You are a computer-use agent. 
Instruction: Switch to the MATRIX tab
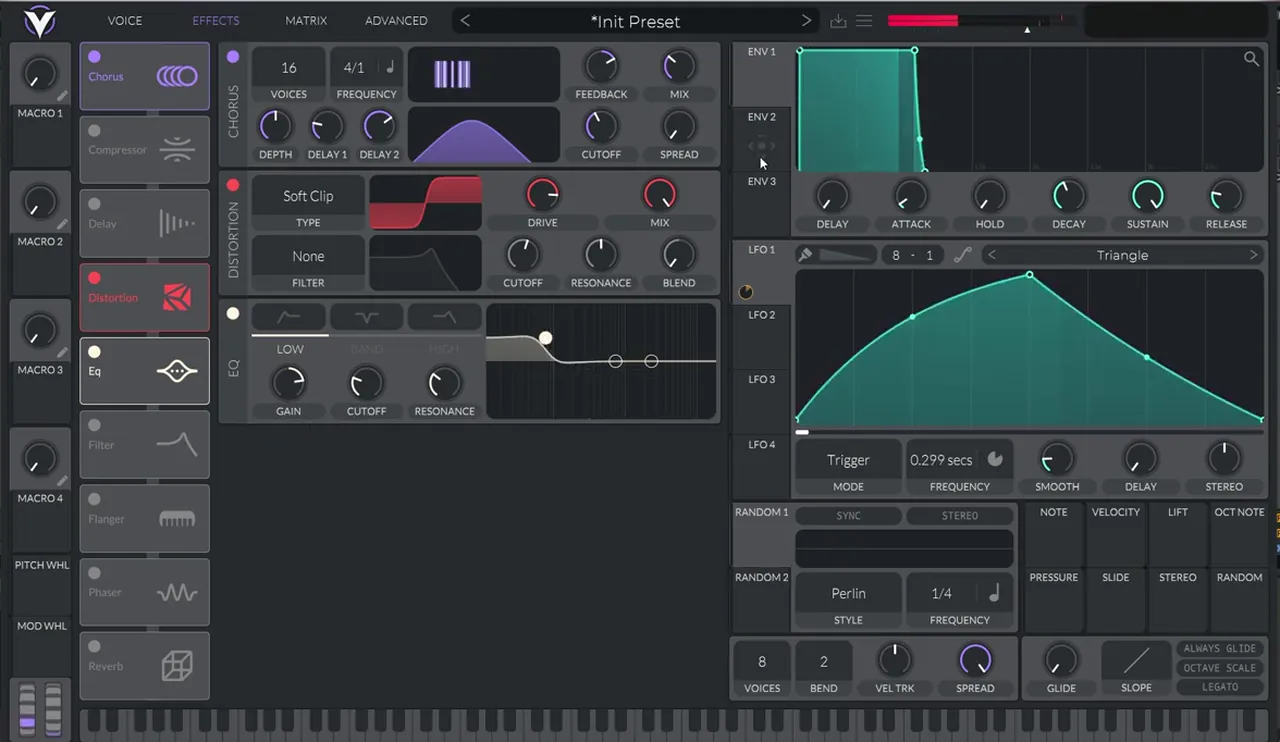(x=306, y=21)
